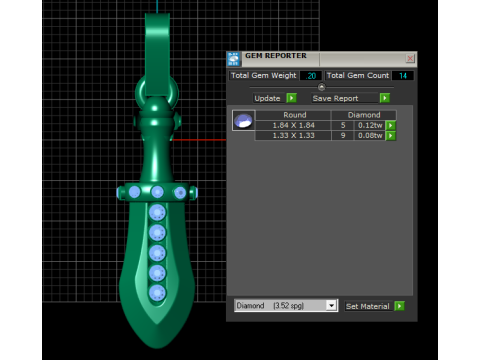Click the quantity 5 cell

pos(343,125)
